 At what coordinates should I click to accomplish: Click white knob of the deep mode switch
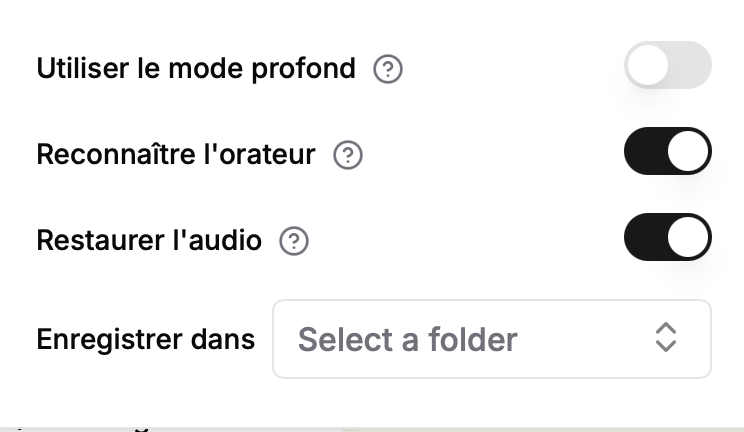[x=648, y=67]
